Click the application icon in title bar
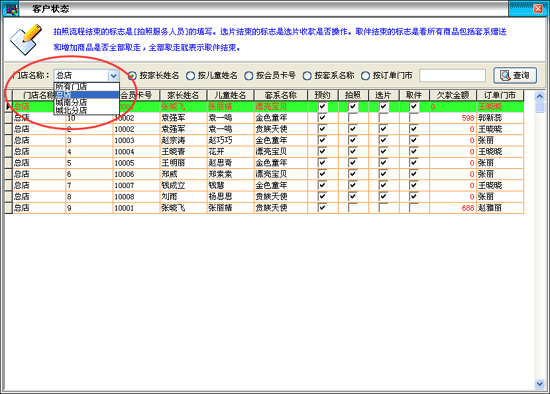This screenshot has height=394, width=550. (11, 9)
